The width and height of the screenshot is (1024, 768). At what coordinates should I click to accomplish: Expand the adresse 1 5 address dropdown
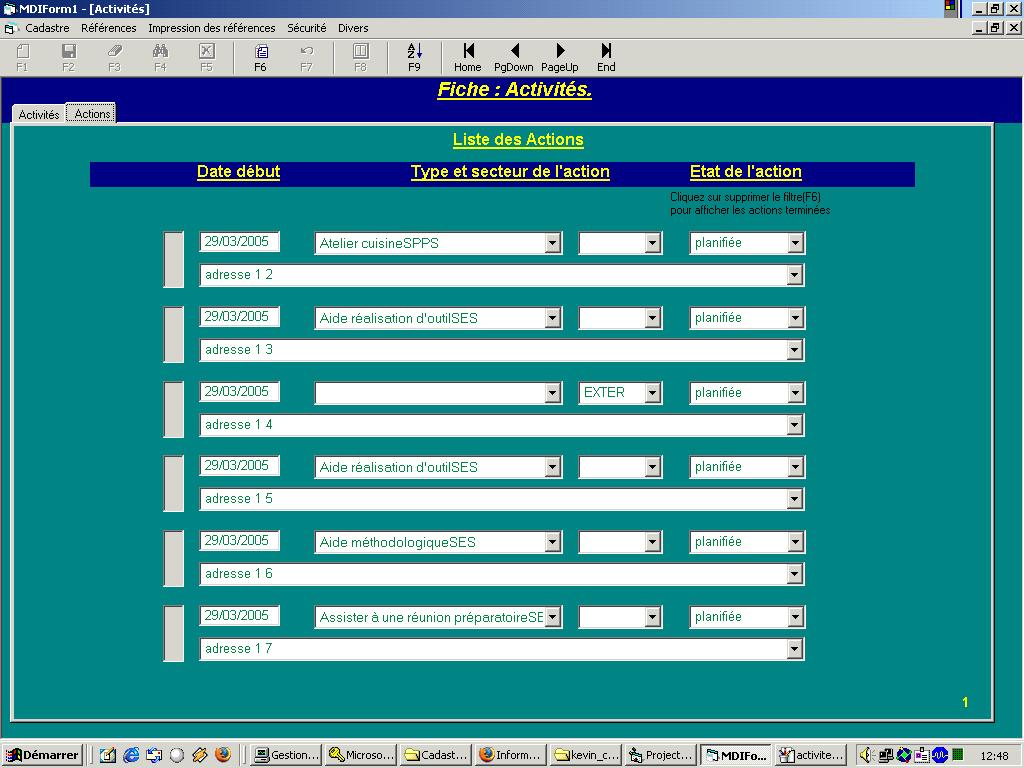click(x=794, y=499)
